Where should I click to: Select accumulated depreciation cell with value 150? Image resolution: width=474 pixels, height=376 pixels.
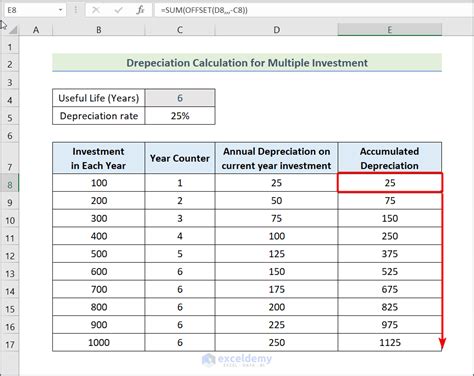click(390, 218)
